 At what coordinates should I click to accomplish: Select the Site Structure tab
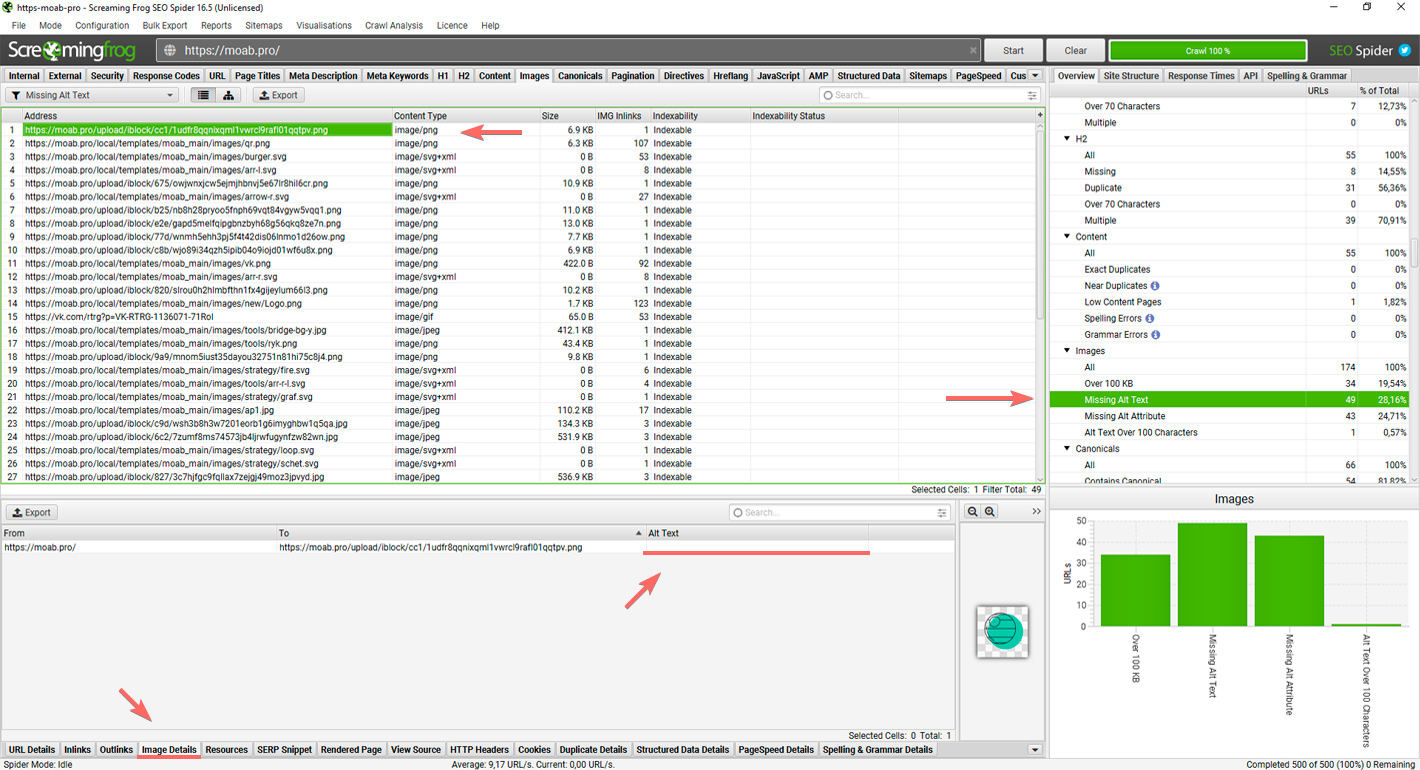(1131, 76)
